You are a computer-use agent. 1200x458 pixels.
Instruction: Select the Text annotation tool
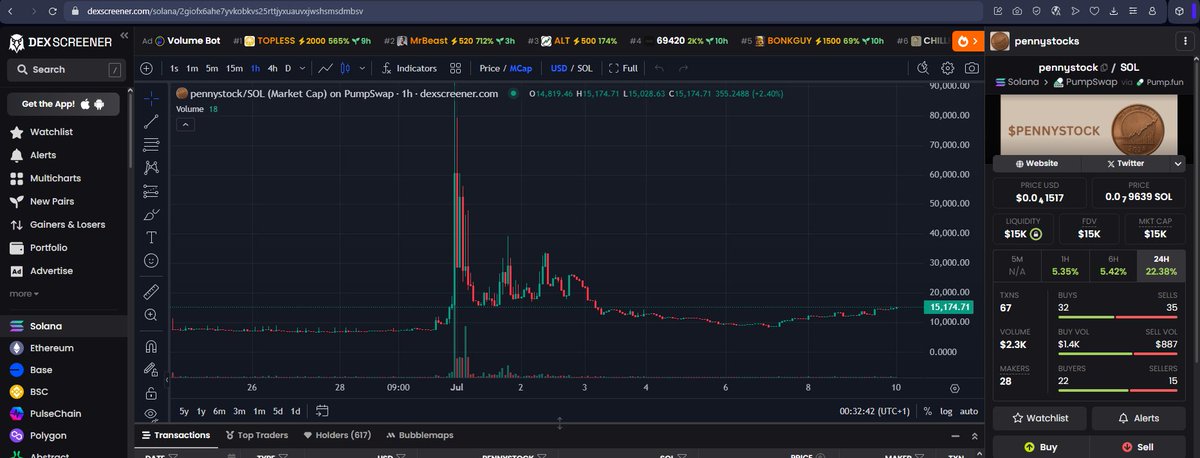151,237
